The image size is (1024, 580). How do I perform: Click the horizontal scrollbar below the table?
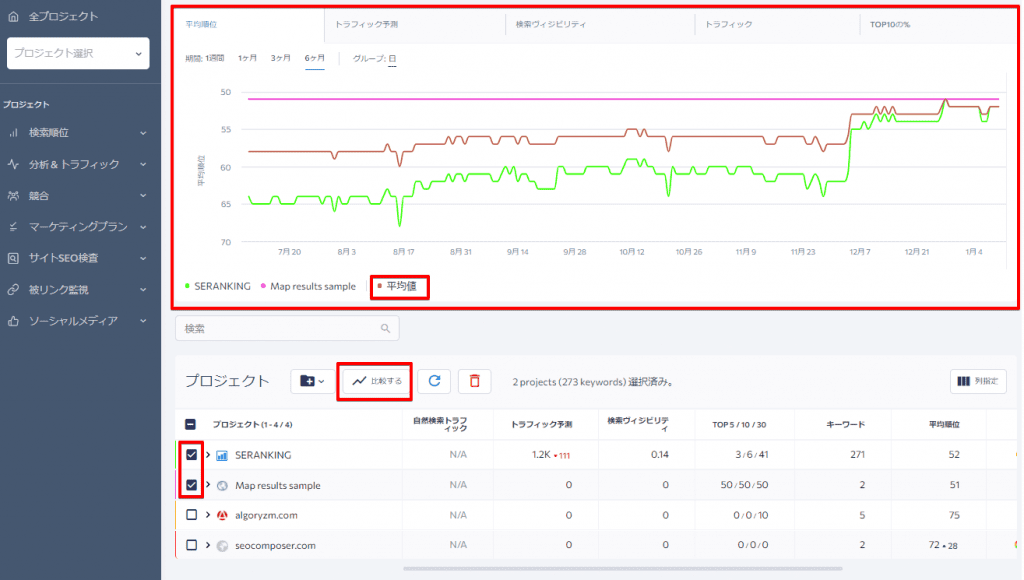[x=622, y=568]
